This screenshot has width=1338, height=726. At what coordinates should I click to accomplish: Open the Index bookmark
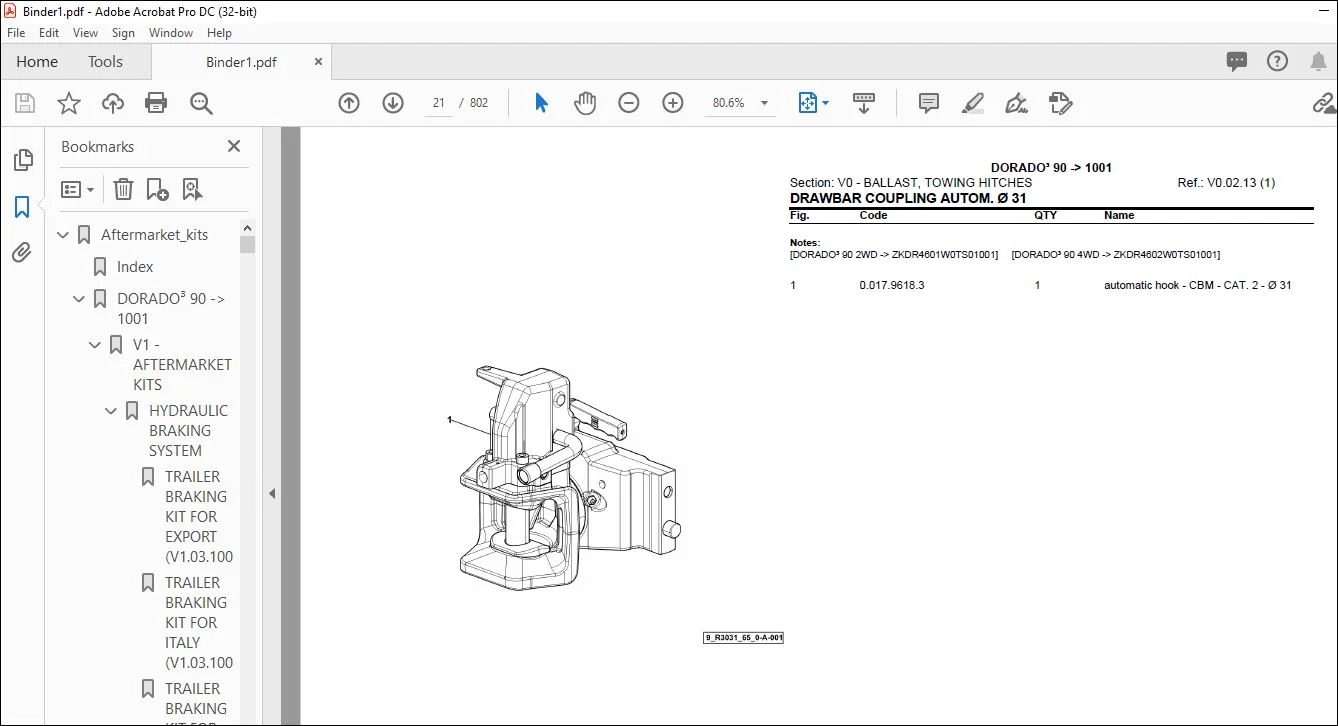(135, 267)
